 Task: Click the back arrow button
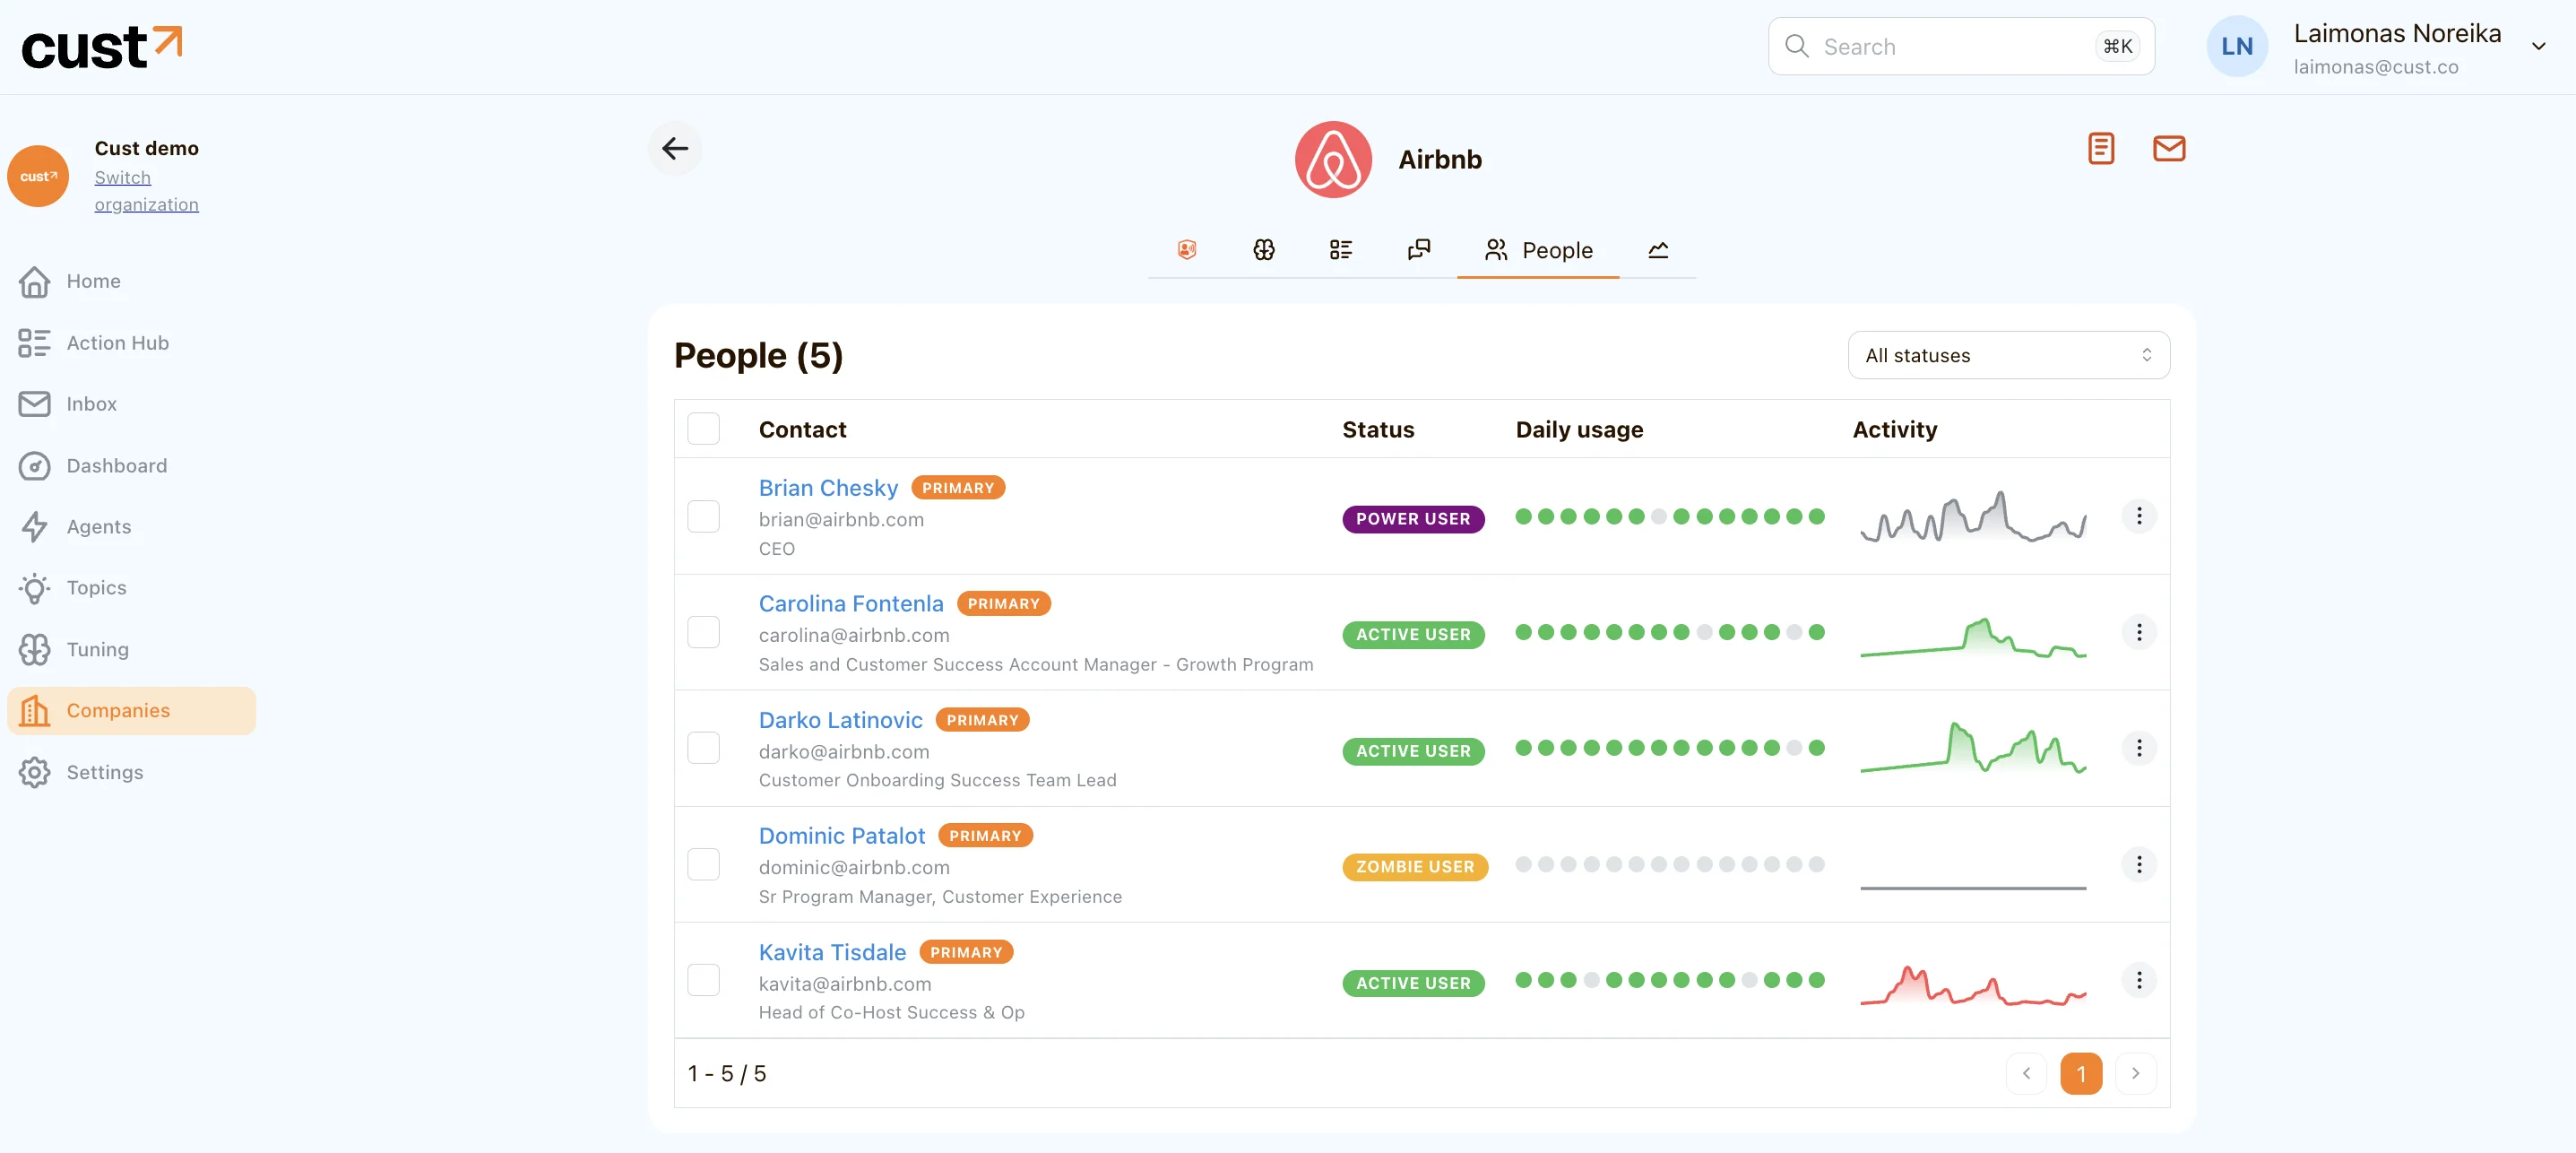pos(675,148)
